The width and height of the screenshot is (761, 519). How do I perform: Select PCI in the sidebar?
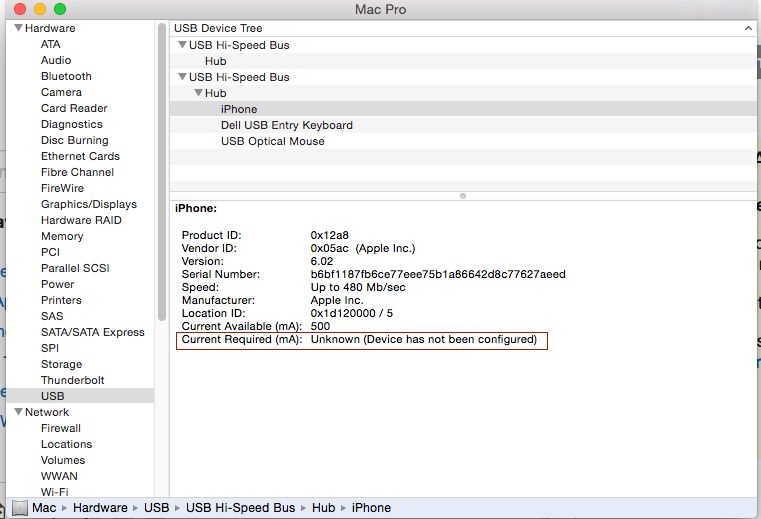50,252
